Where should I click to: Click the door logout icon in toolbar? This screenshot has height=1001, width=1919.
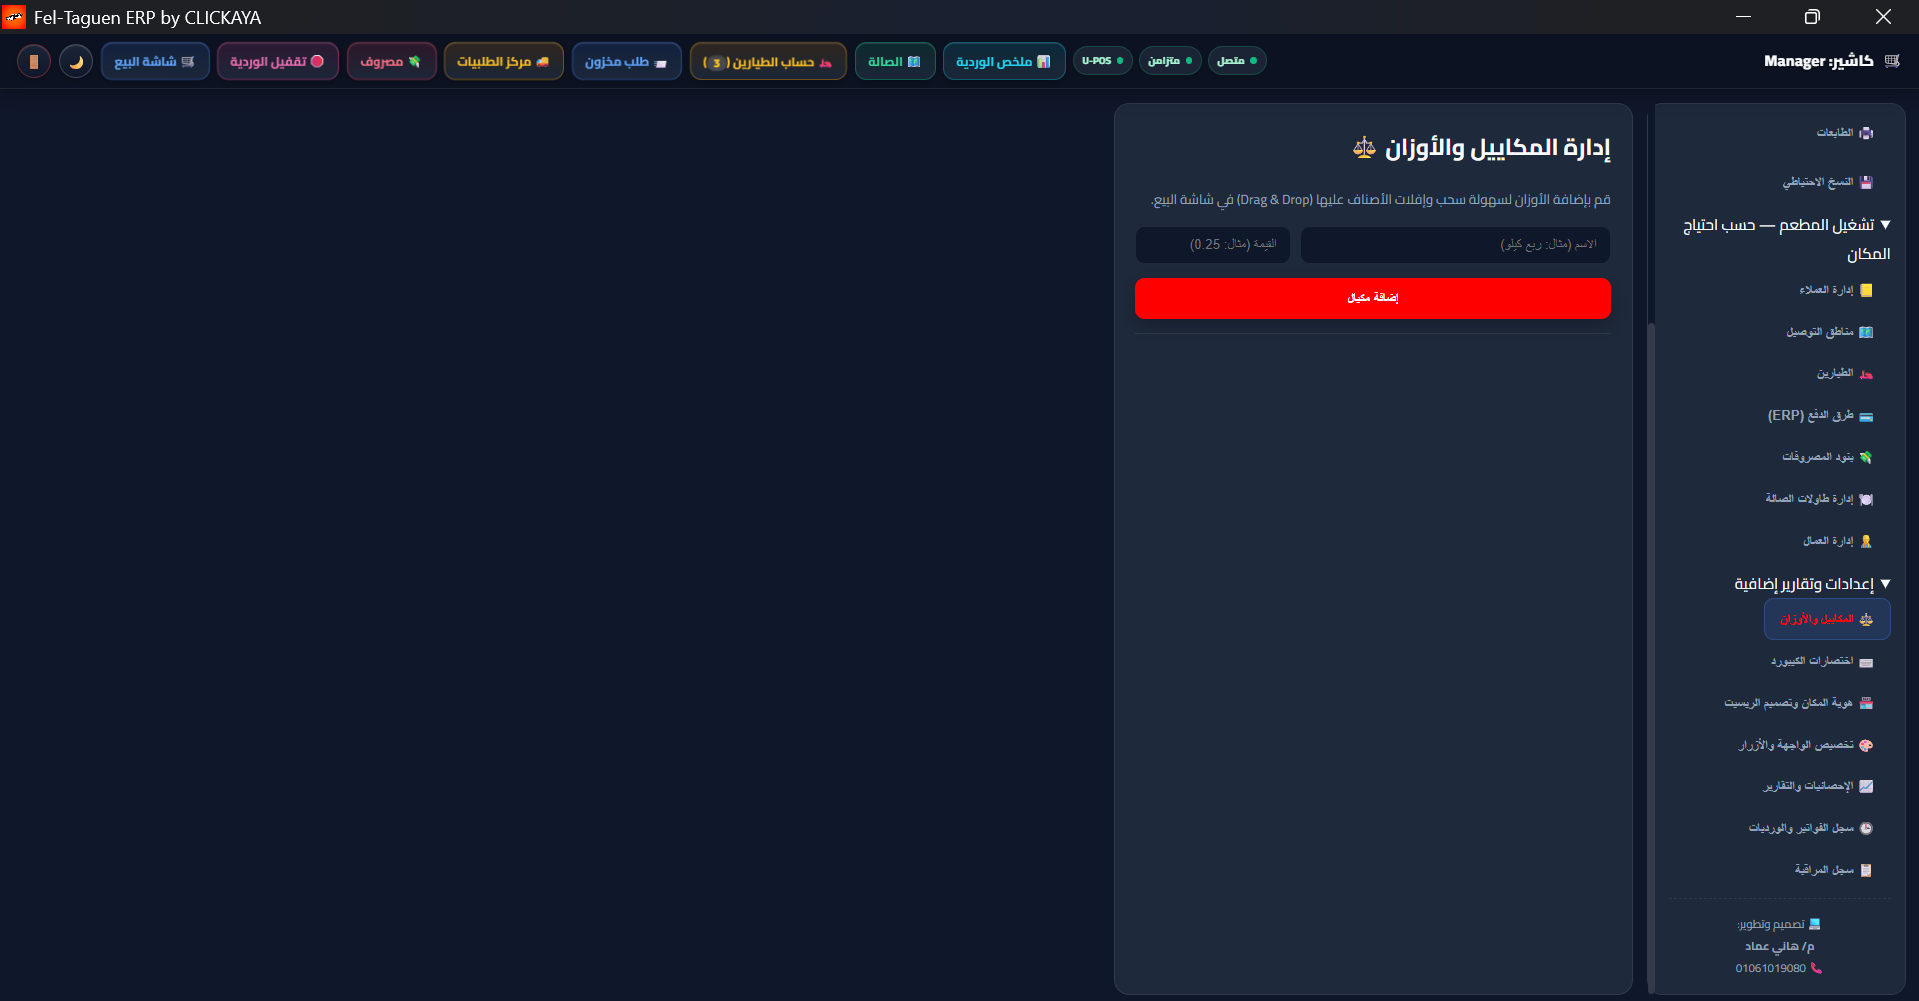point(34,62)
